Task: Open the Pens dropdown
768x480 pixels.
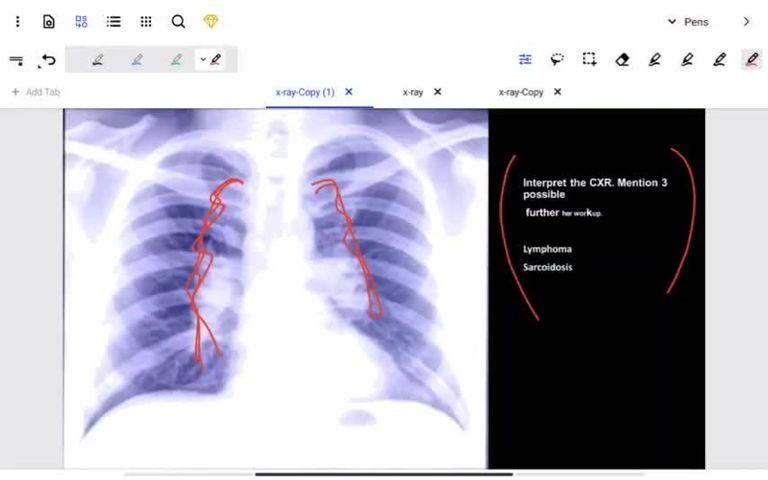Action: (x=688, y=22)
